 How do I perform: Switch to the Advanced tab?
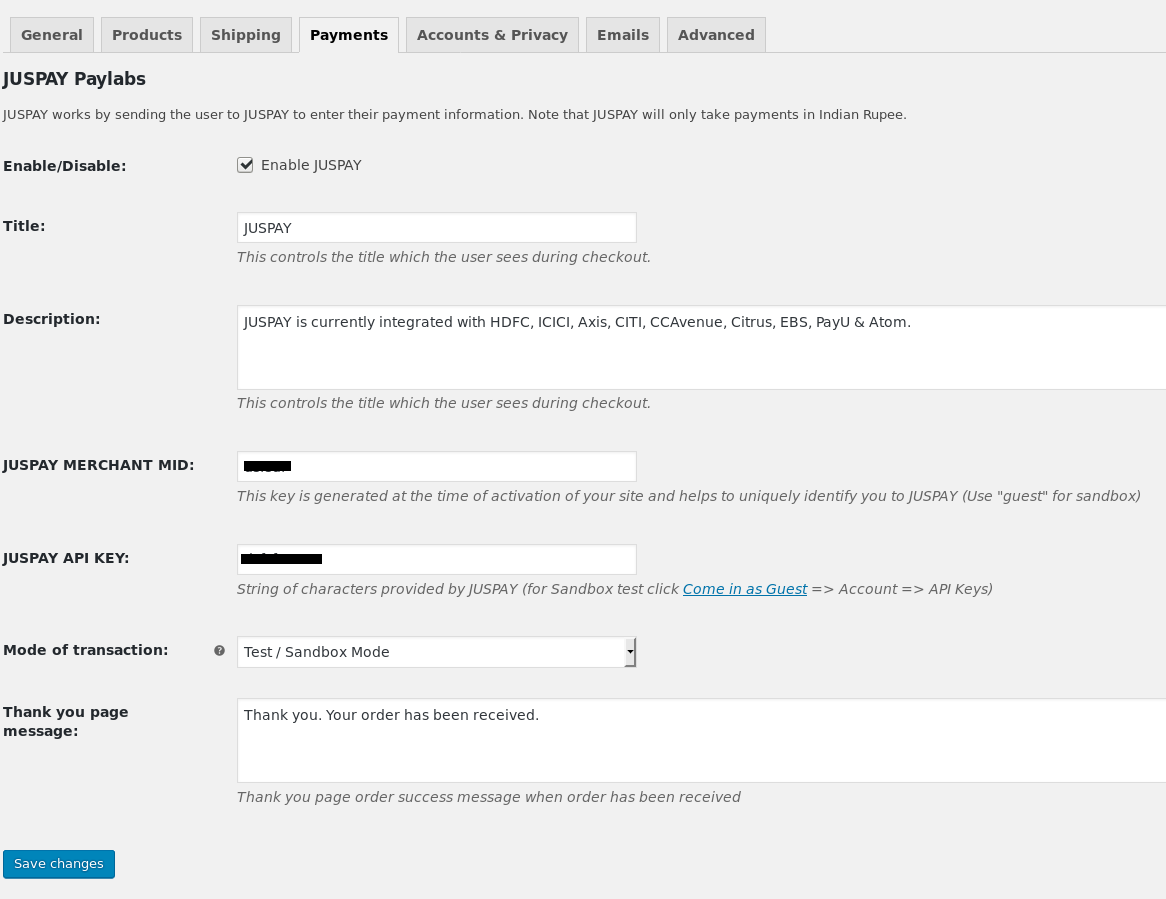716,35
